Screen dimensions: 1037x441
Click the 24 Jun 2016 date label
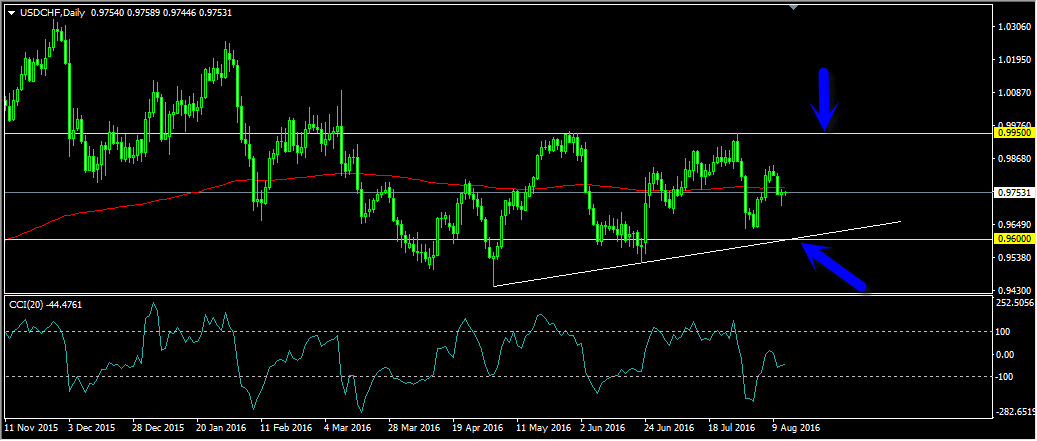(671, 428)
